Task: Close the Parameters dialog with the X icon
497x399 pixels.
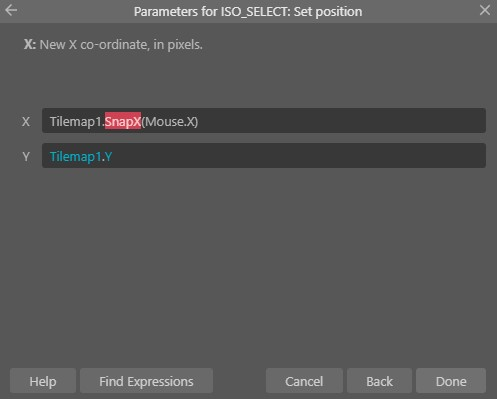Action: click(485, 10)
